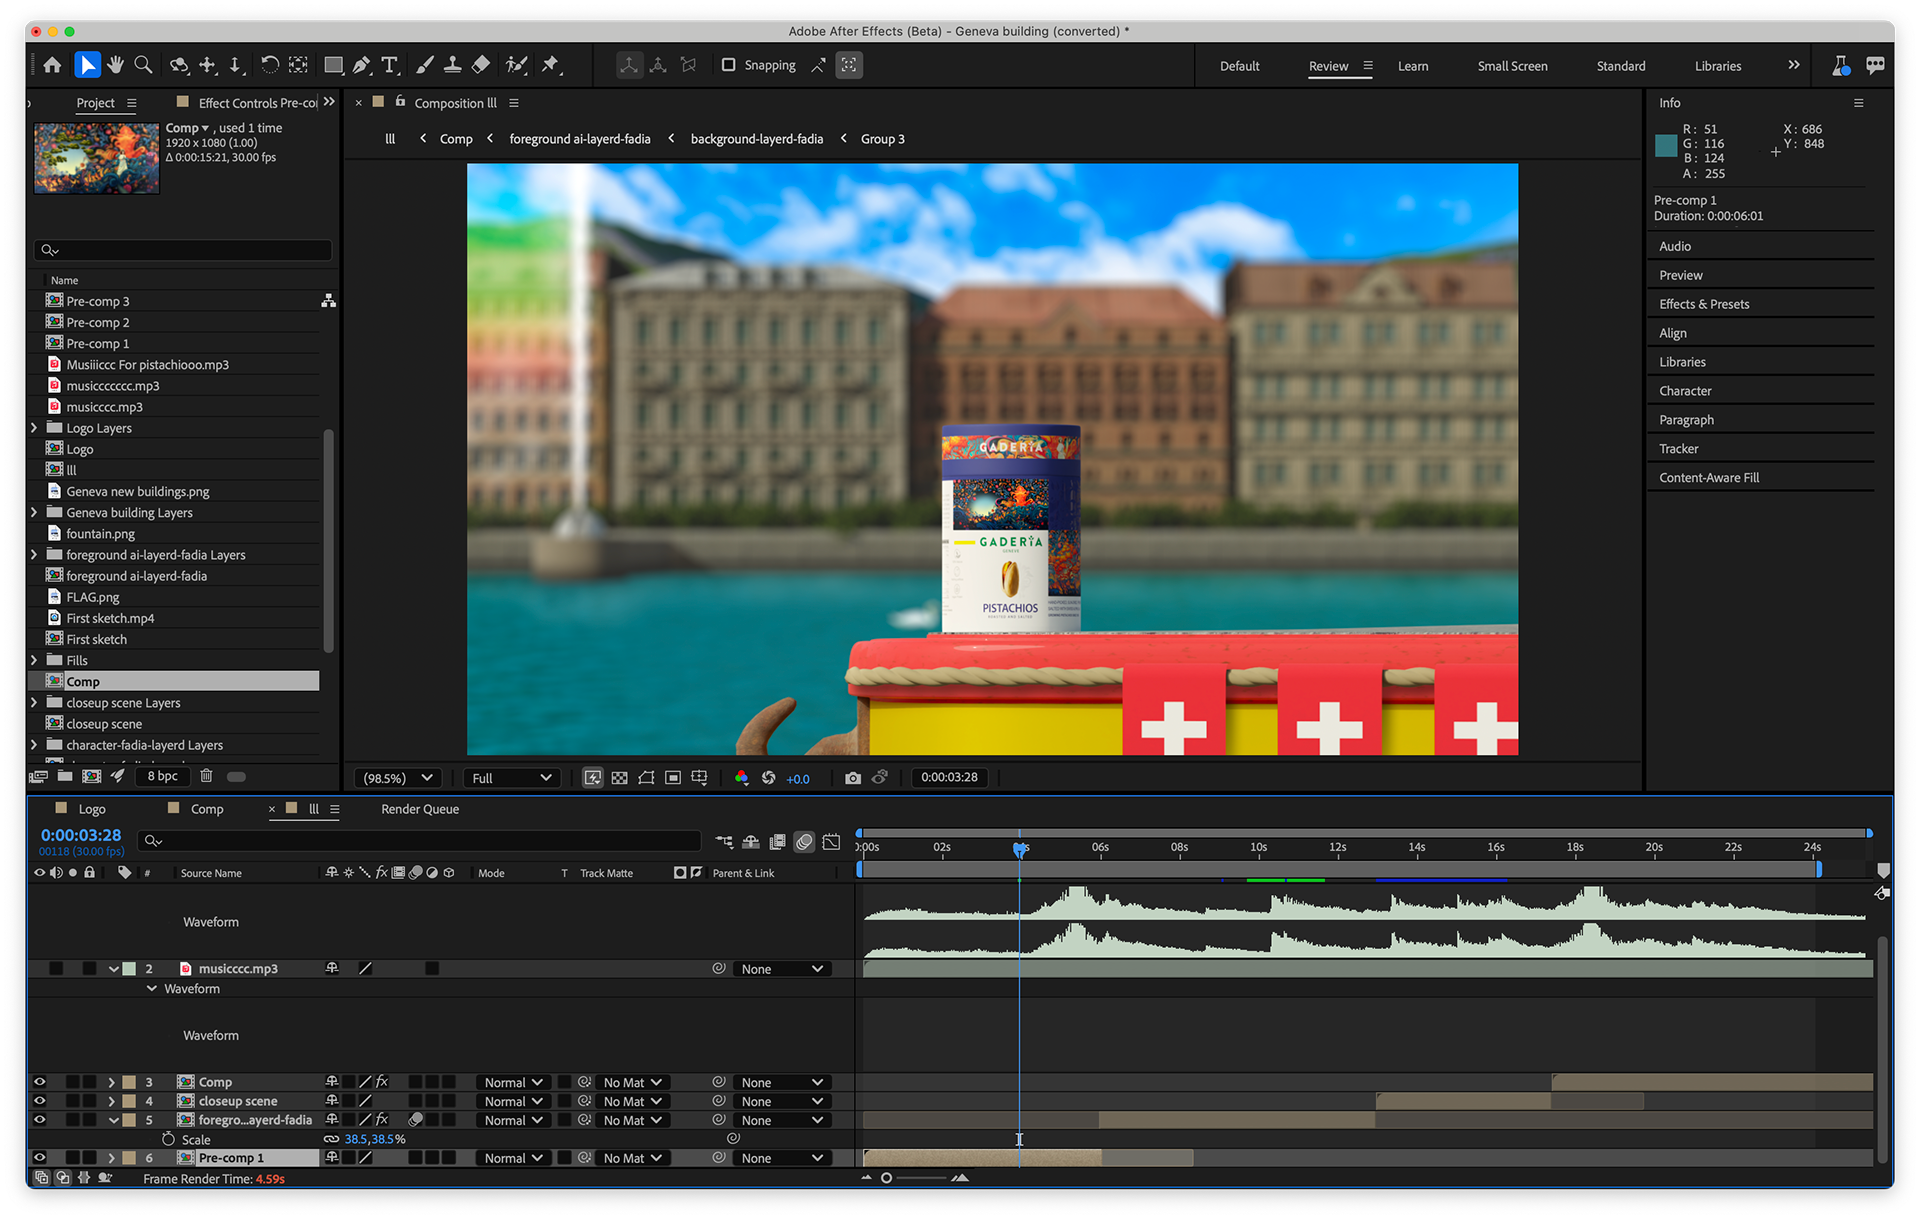This screenshot has height=1219, width=1920.
Task: Toggle transparency grid in viewer
Action: point(620,778)
